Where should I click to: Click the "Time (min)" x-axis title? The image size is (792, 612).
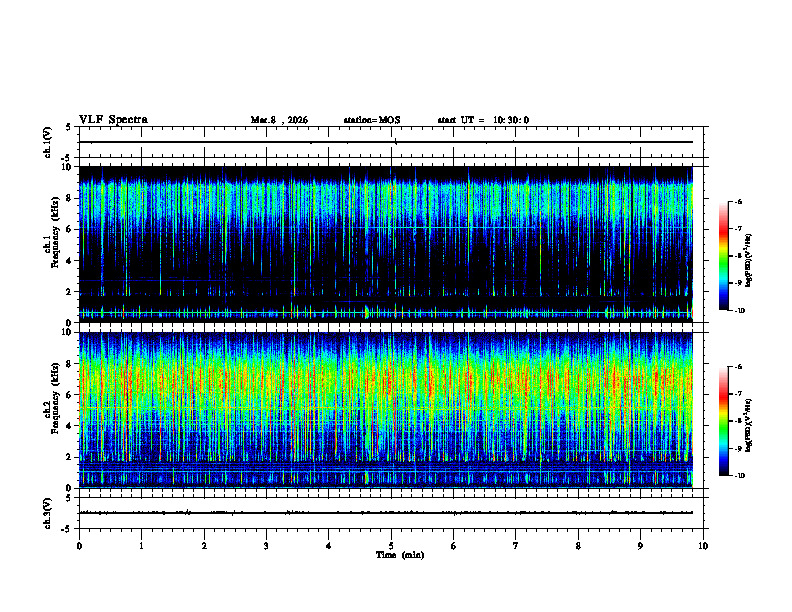tap(400, 555)
